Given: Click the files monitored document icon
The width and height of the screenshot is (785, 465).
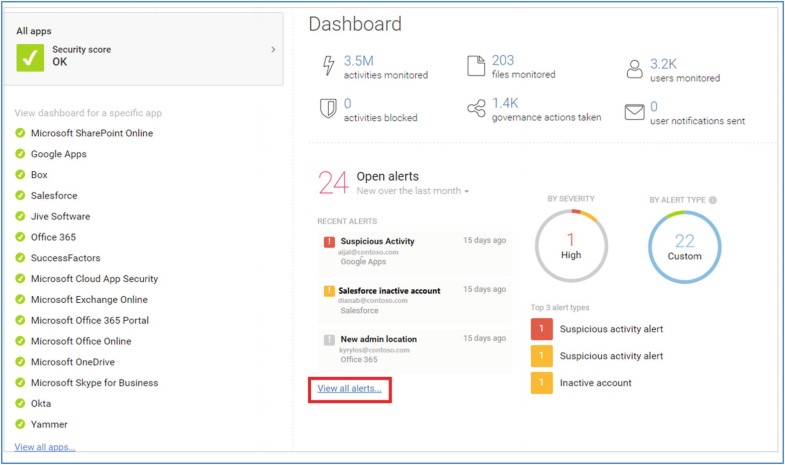Looking at the screenshot, I should tap(476, 66).
